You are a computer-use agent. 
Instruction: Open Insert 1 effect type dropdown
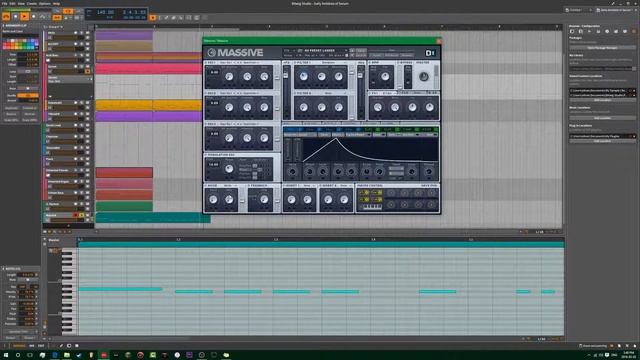308,186
